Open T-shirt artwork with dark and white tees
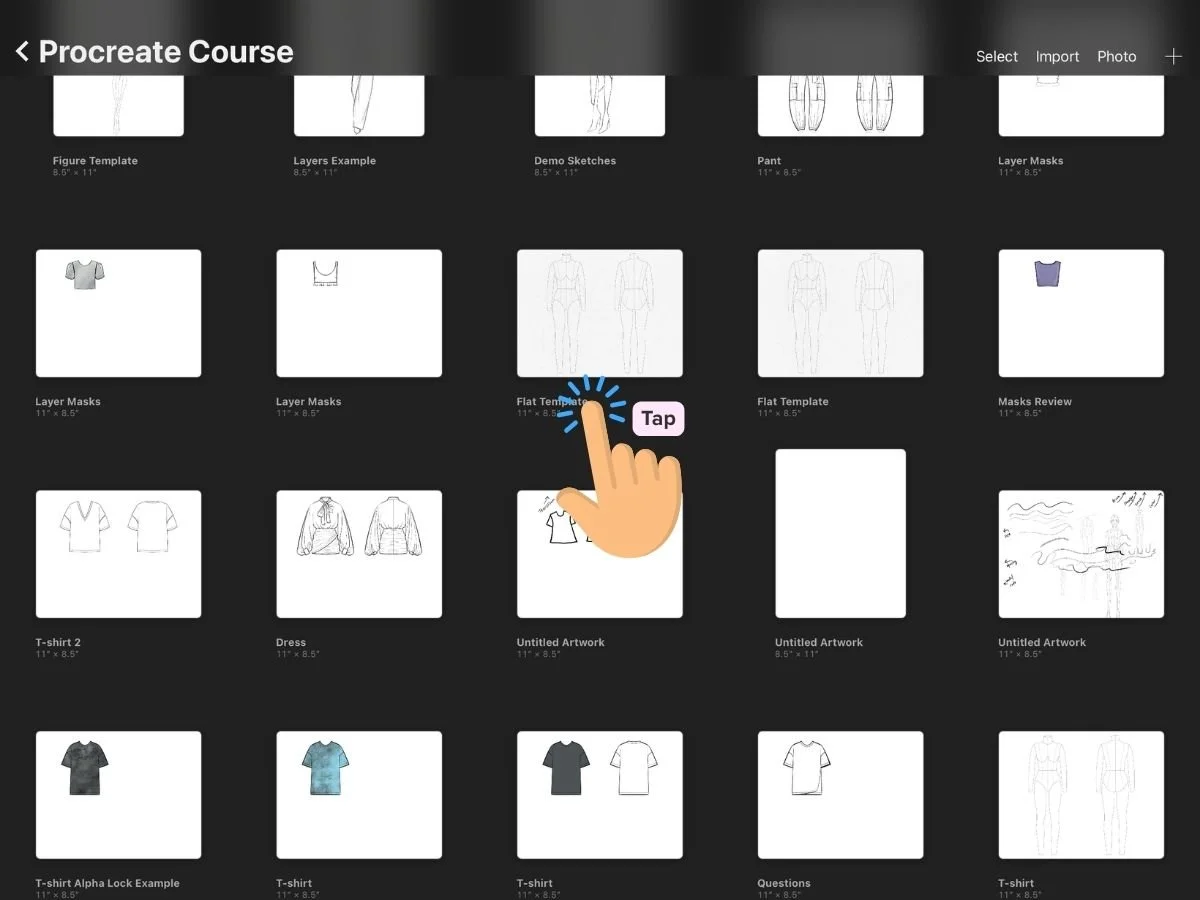The image size is (1200, 900). click(x=600, y=795)
